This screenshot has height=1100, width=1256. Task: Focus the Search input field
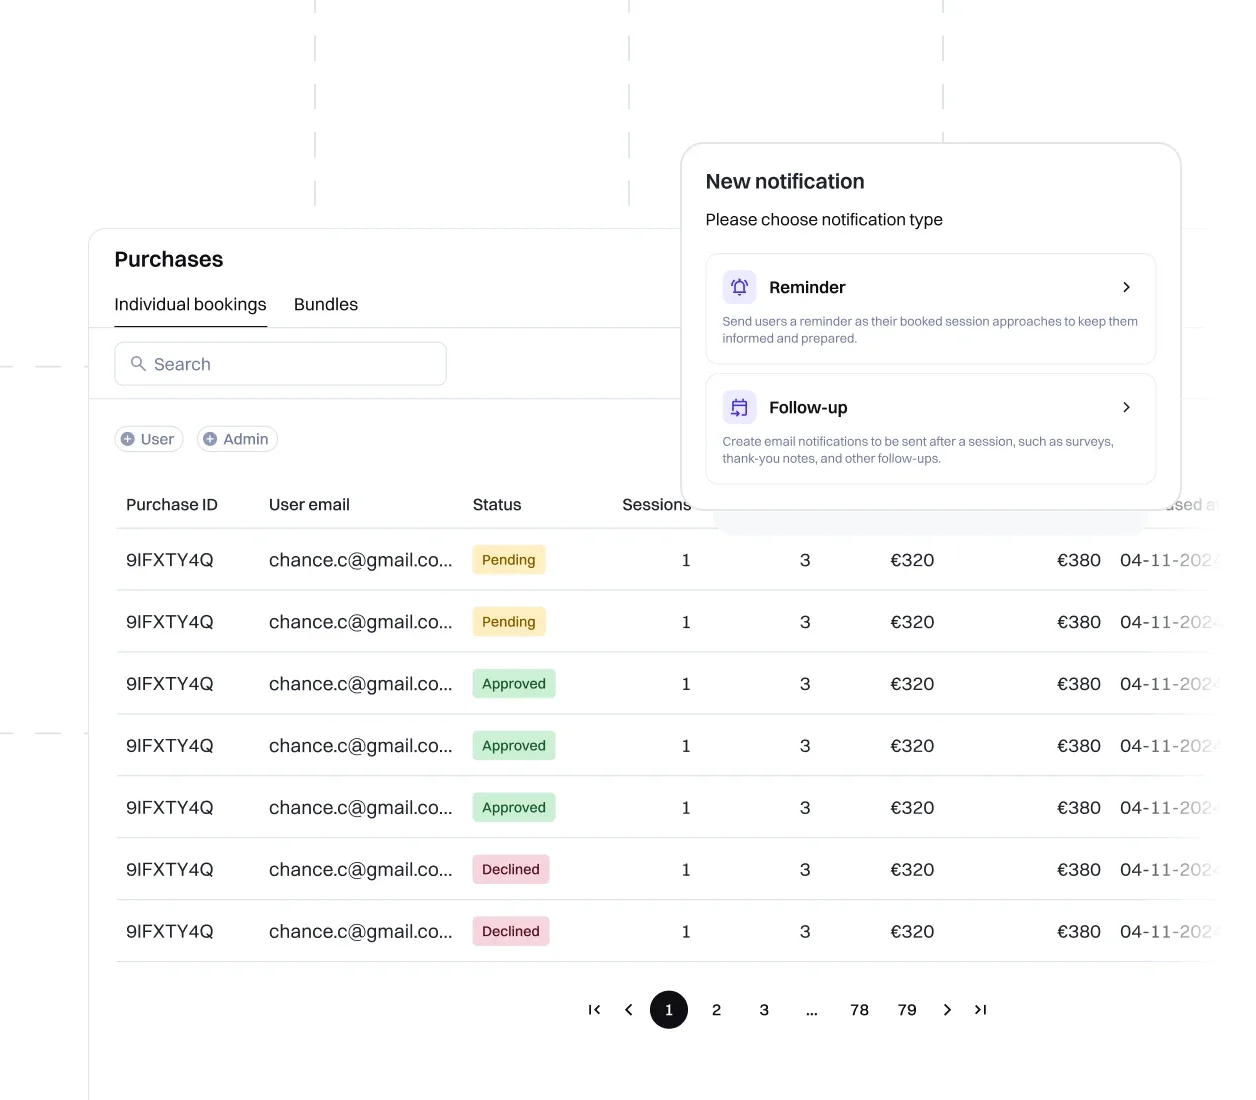click(281, 364)
